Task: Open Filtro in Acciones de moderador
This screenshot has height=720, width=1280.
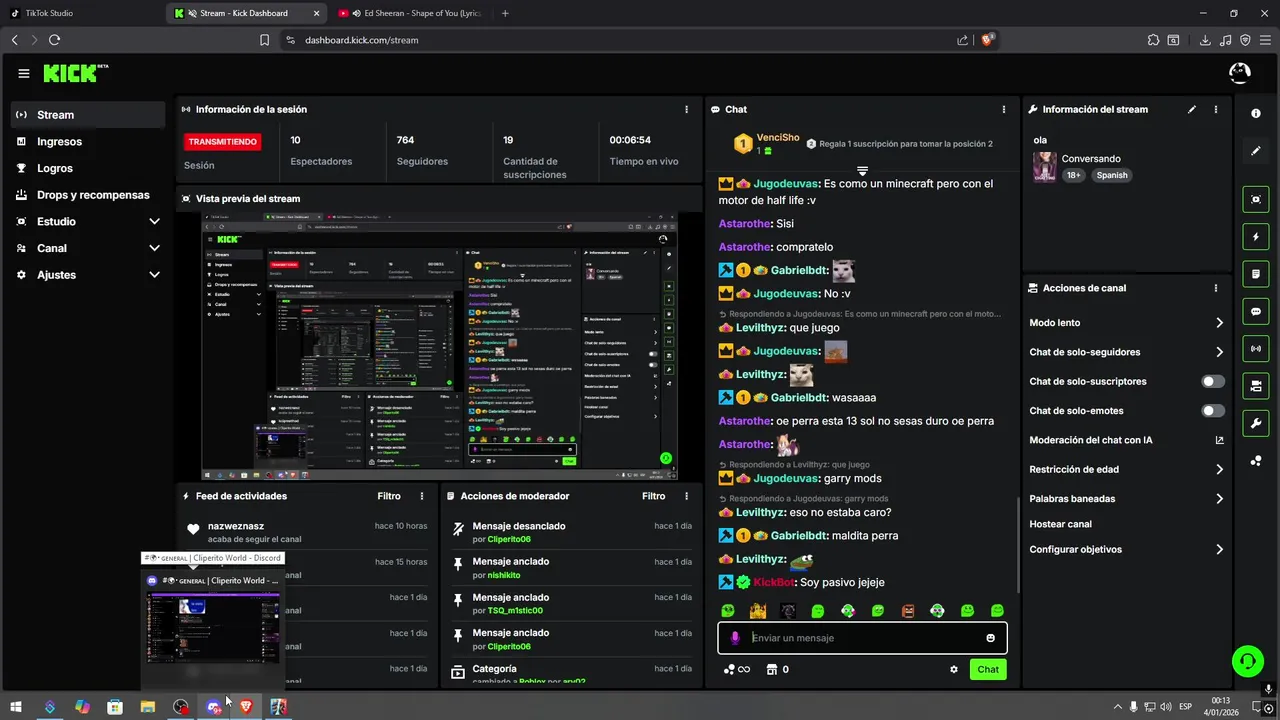Action: pyautogui.click(x=653, y=496)
